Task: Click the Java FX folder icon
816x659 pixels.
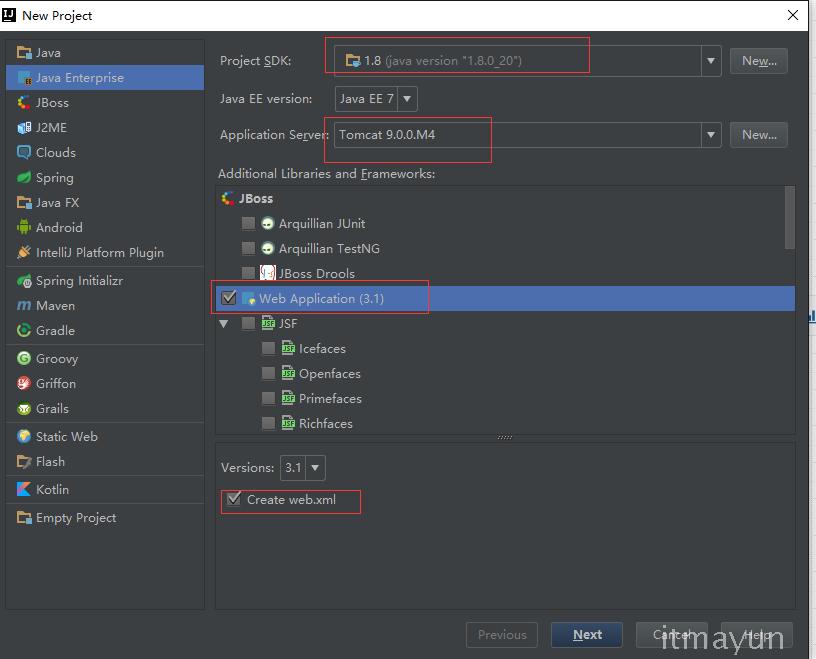Action: tap(24, 202)
